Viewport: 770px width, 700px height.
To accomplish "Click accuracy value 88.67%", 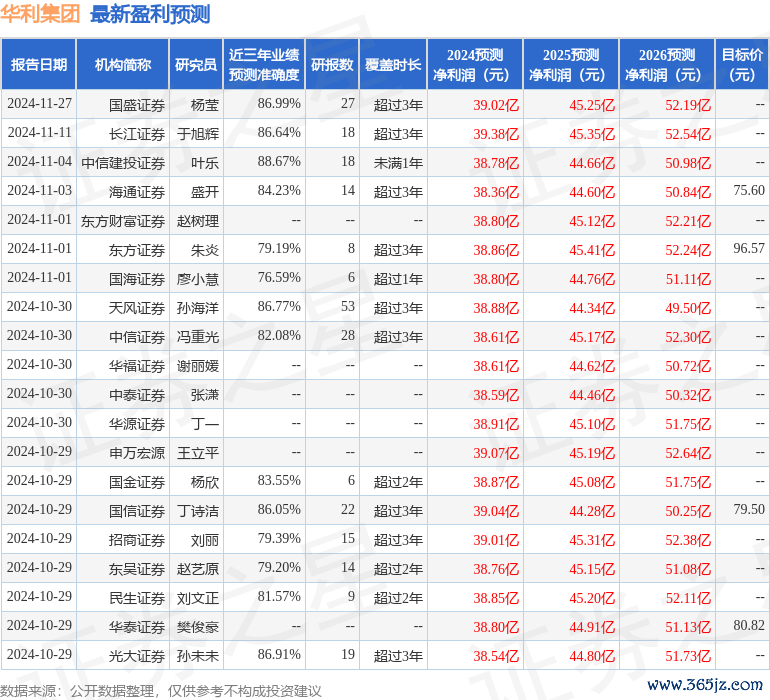I will [279, 161].
